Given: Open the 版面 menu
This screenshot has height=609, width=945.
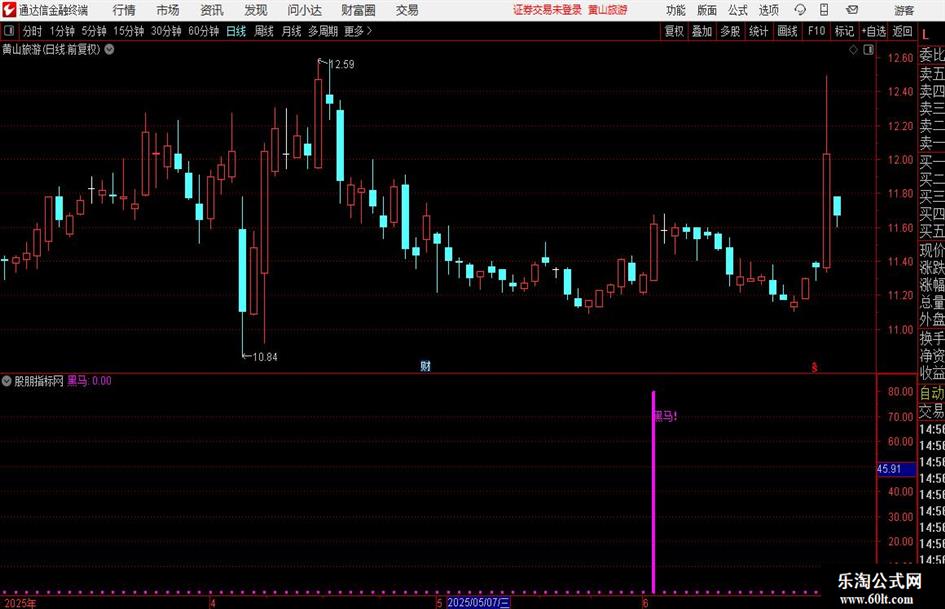Looking at the screenshot, I should [x=706, y=10].
